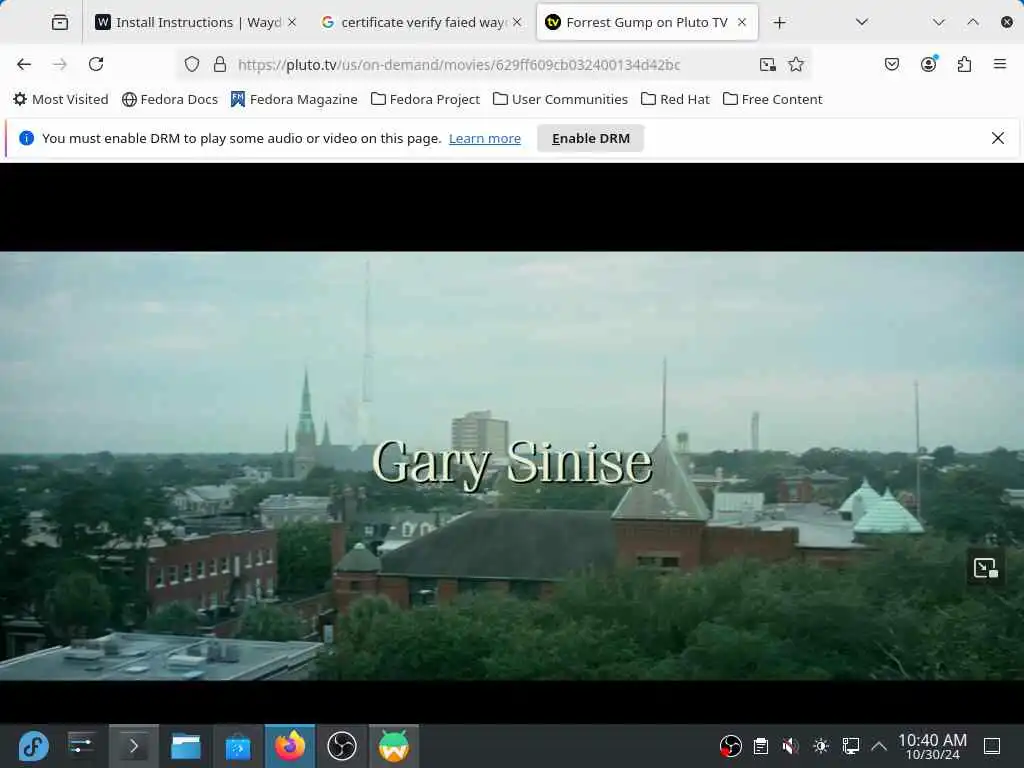The width and height of the screenshot is (1024, 768).
Task: Close the Forrest Gump Pluto TV tab
Action: click(742, 22)
